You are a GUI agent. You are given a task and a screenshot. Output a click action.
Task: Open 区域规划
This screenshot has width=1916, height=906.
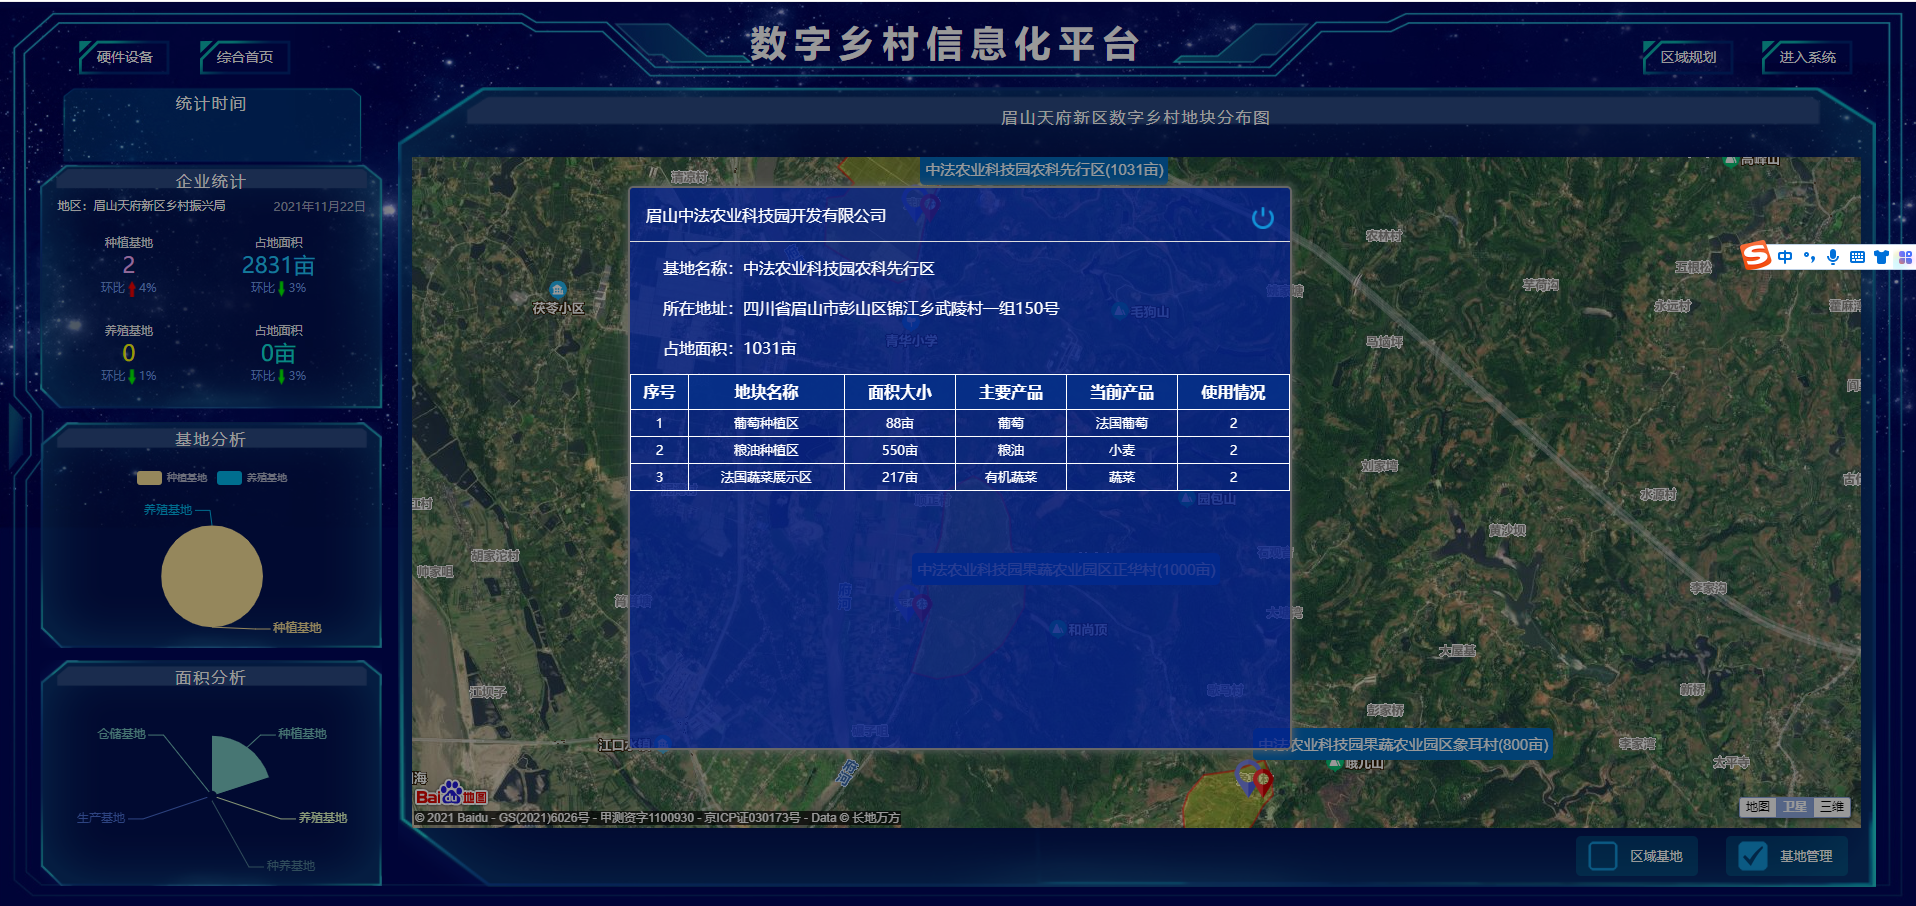click(x=1688, y=57)
